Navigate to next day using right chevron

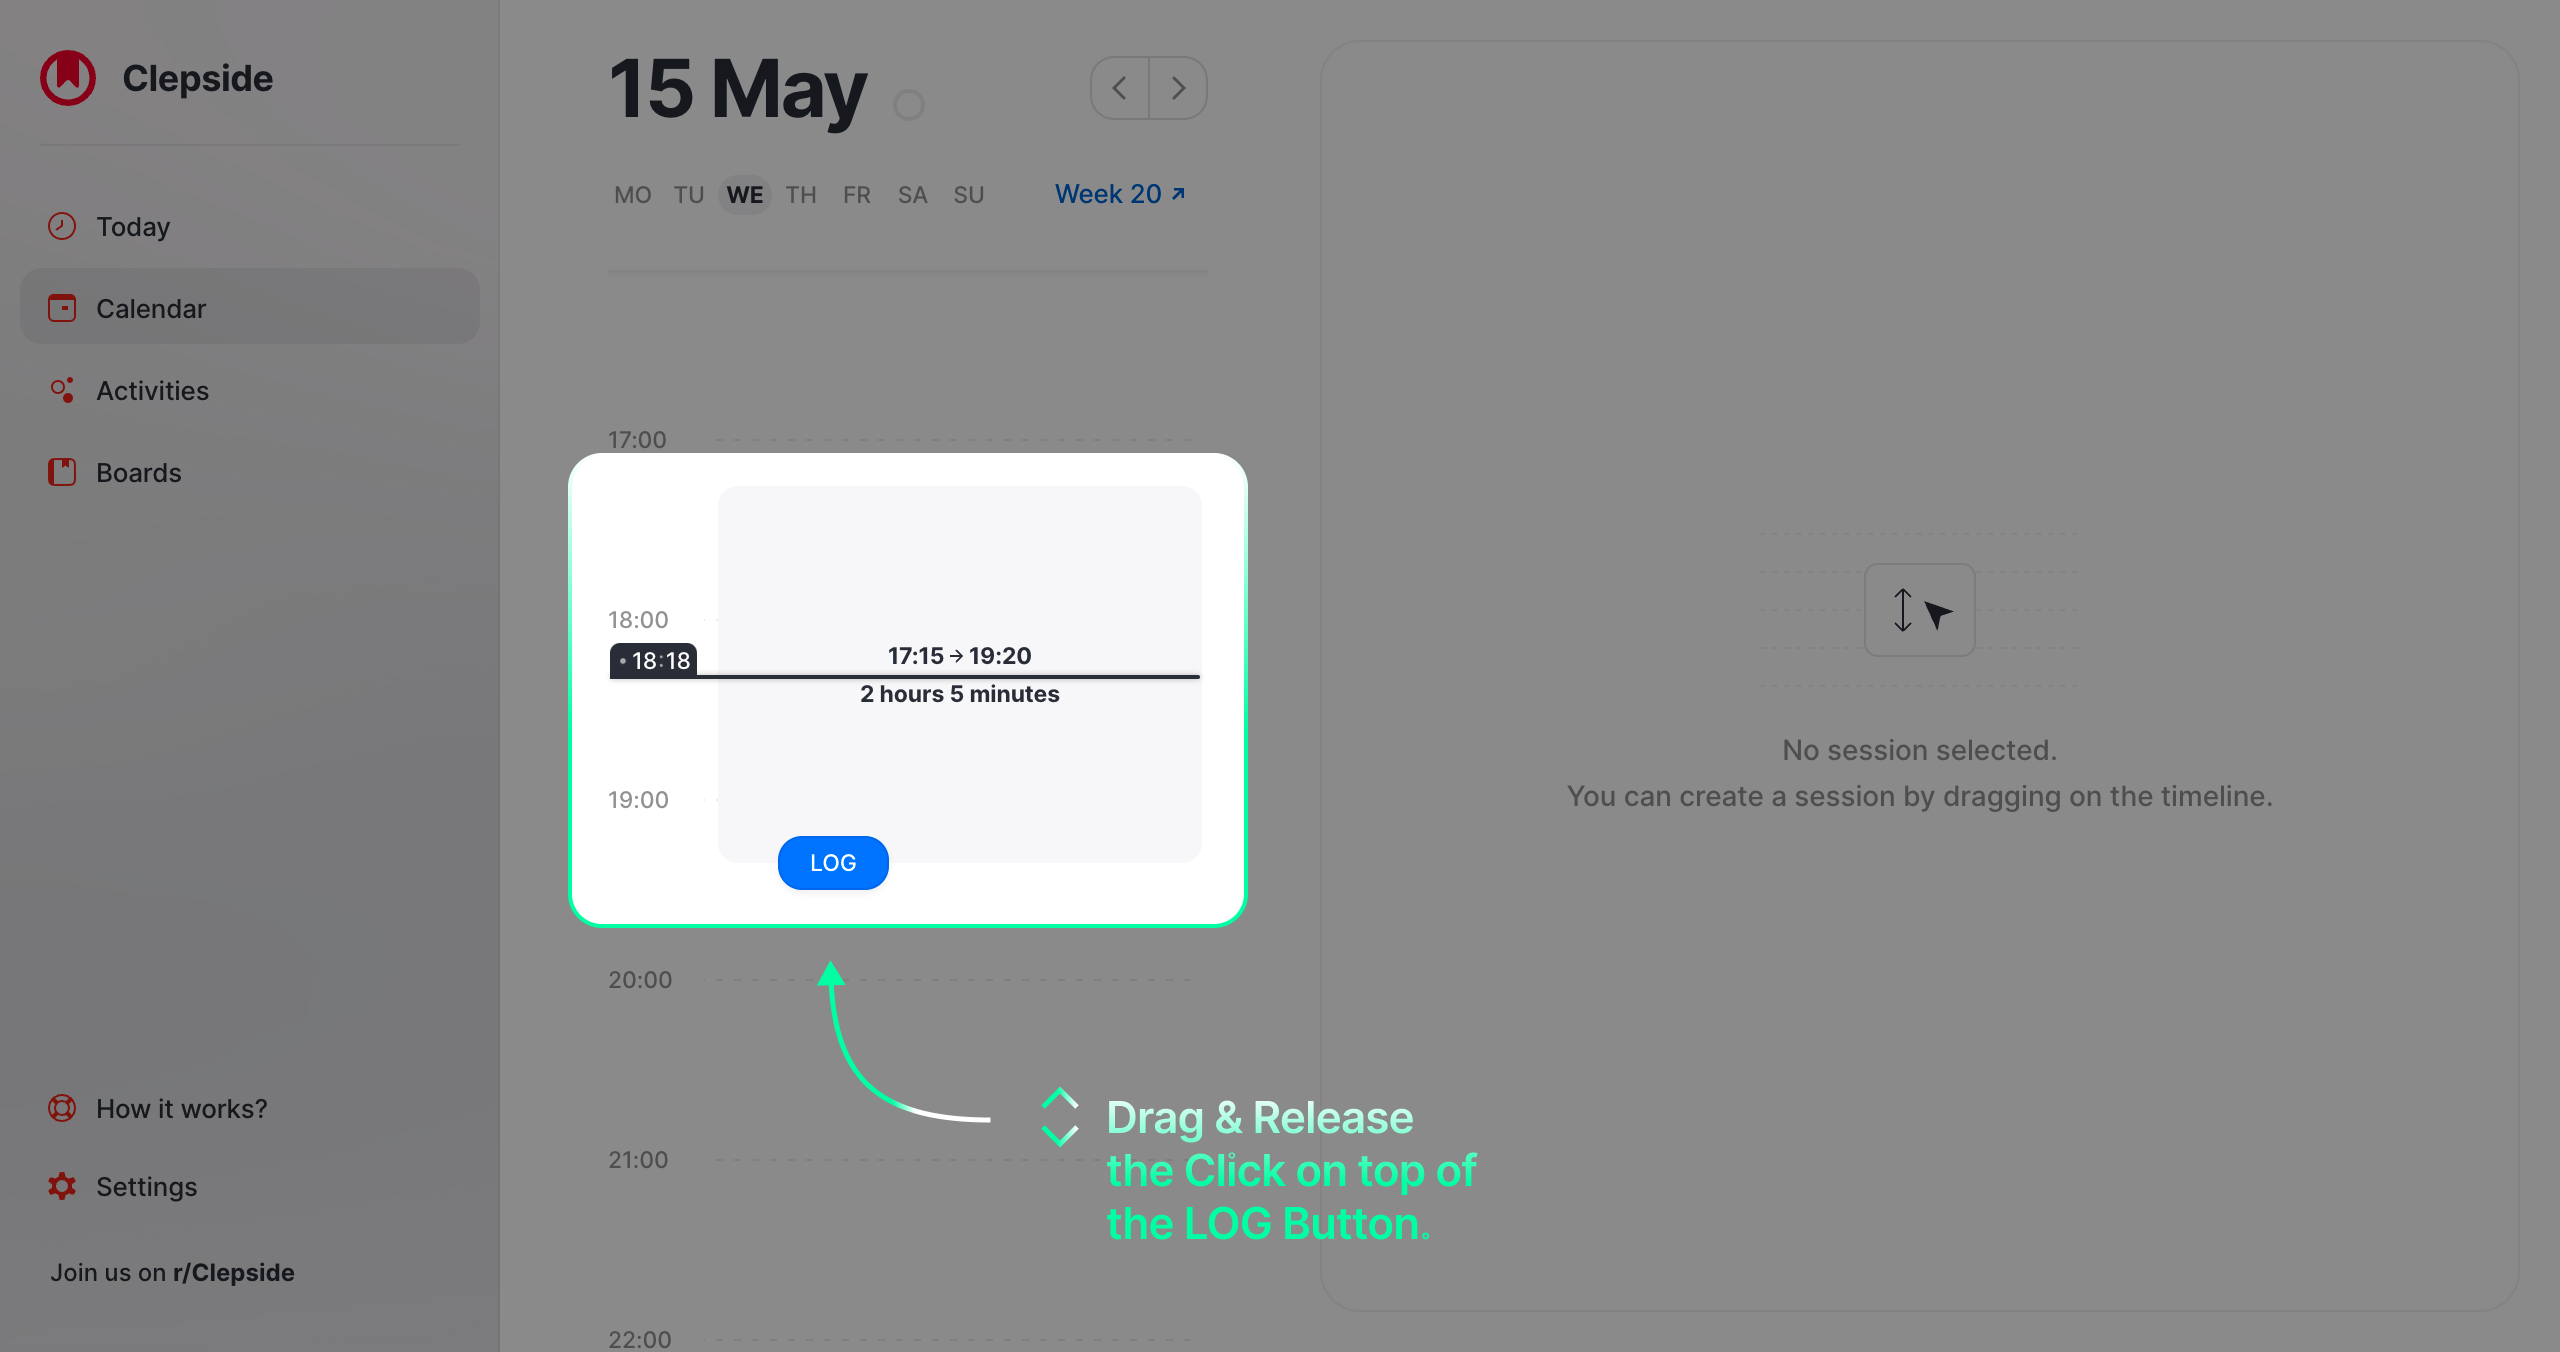1178,86
